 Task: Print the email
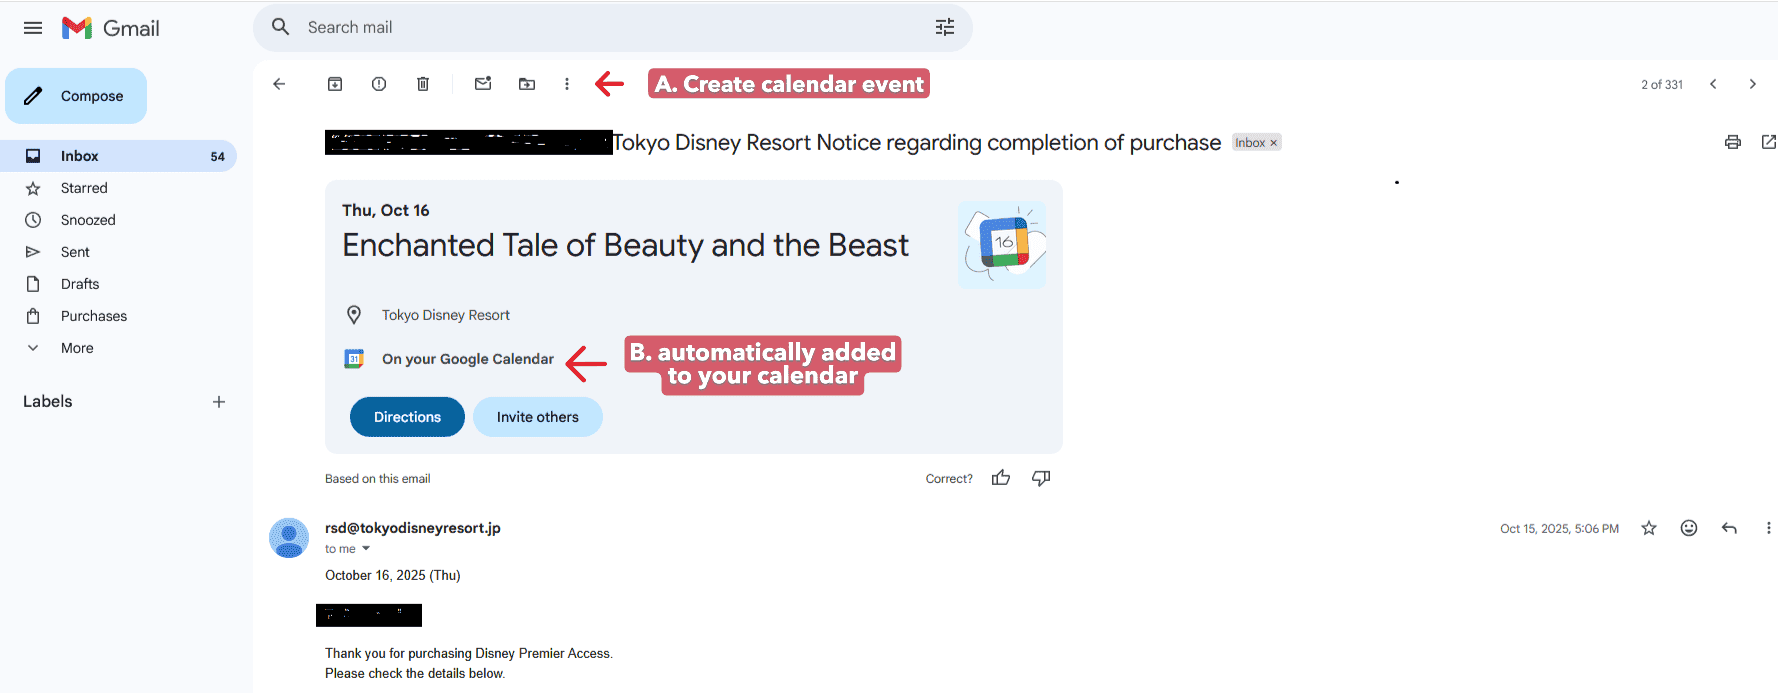click(x=1732, y=142)
